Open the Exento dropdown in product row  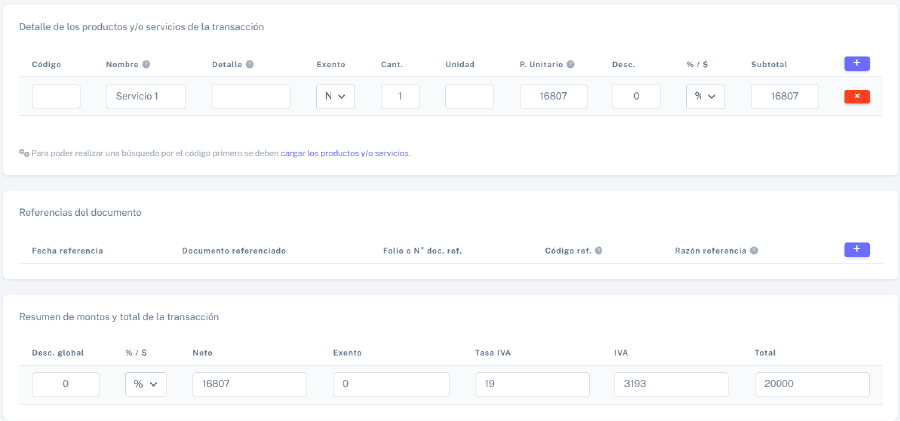tap(335, 97)
